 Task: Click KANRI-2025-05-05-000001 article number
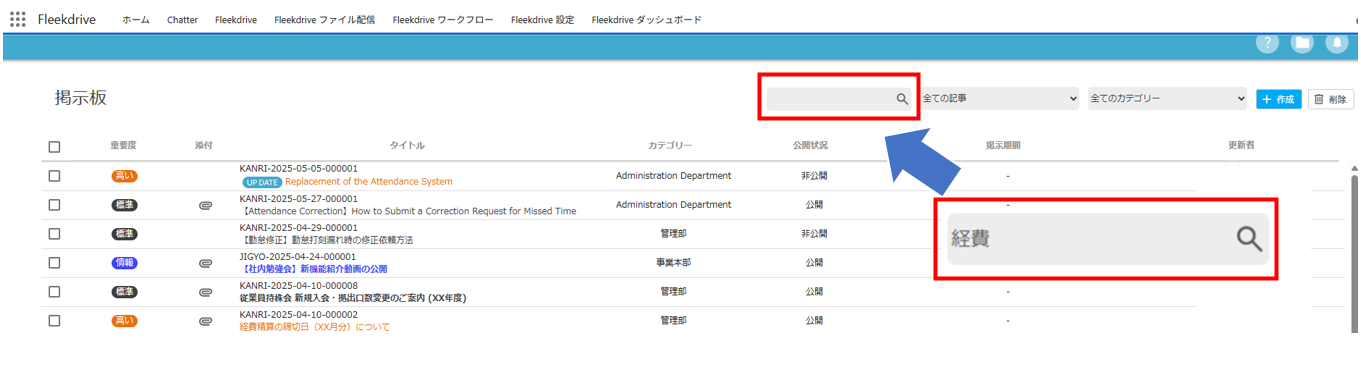299,169
